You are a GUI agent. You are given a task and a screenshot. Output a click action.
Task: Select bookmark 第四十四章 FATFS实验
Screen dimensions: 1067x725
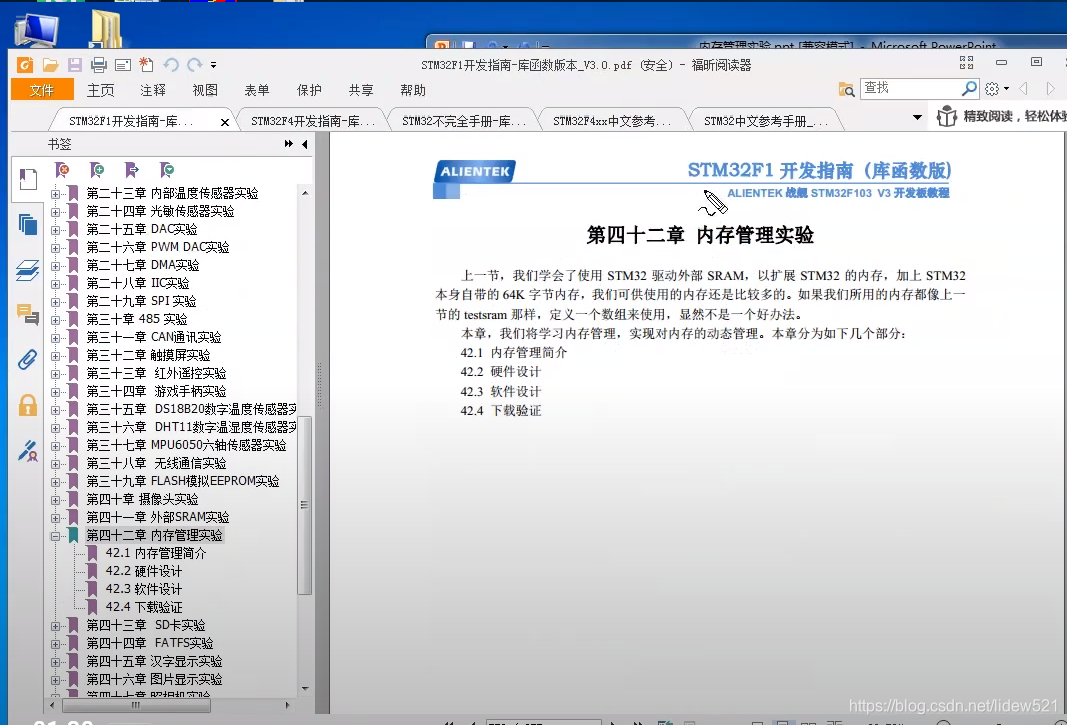pyautogui.click(x=150, y=643)
